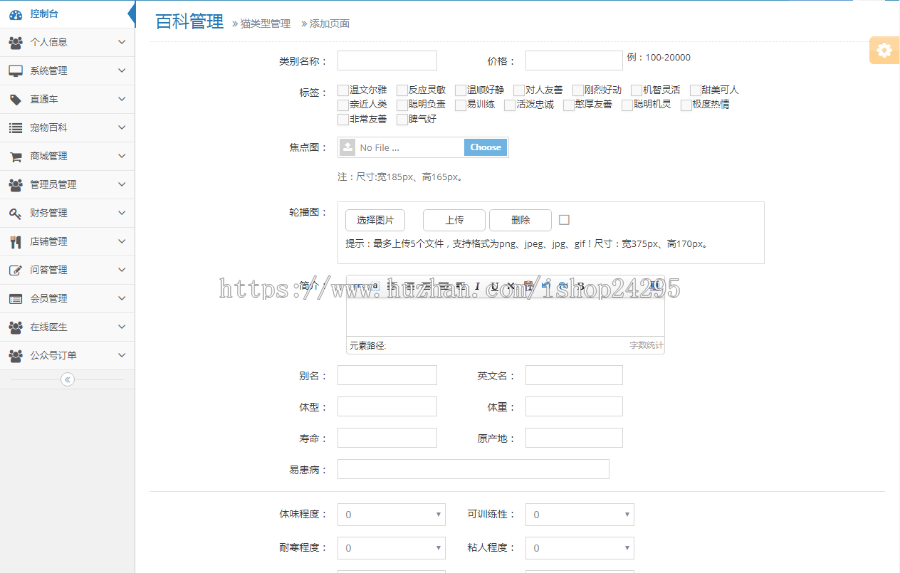Click the 选择图片 button
The height and width of the screenshot is (573, 900).
click(375, 220)
